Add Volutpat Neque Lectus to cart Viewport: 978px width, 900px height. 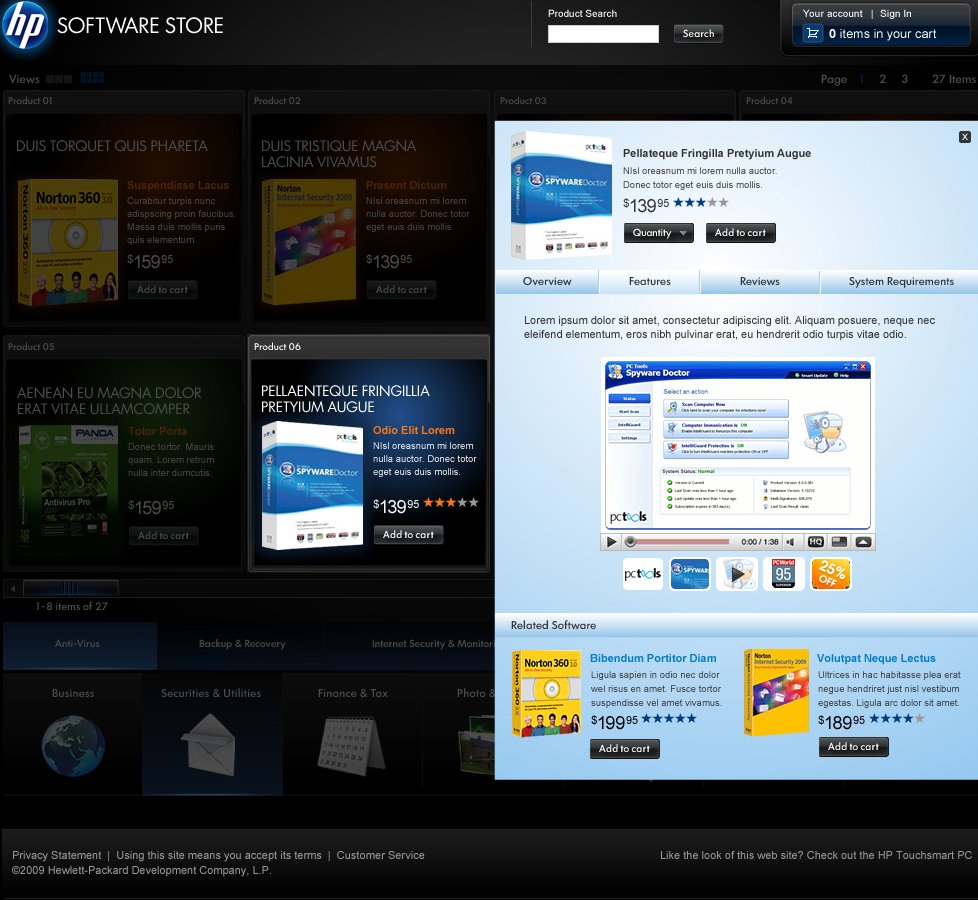click(853, 747)
